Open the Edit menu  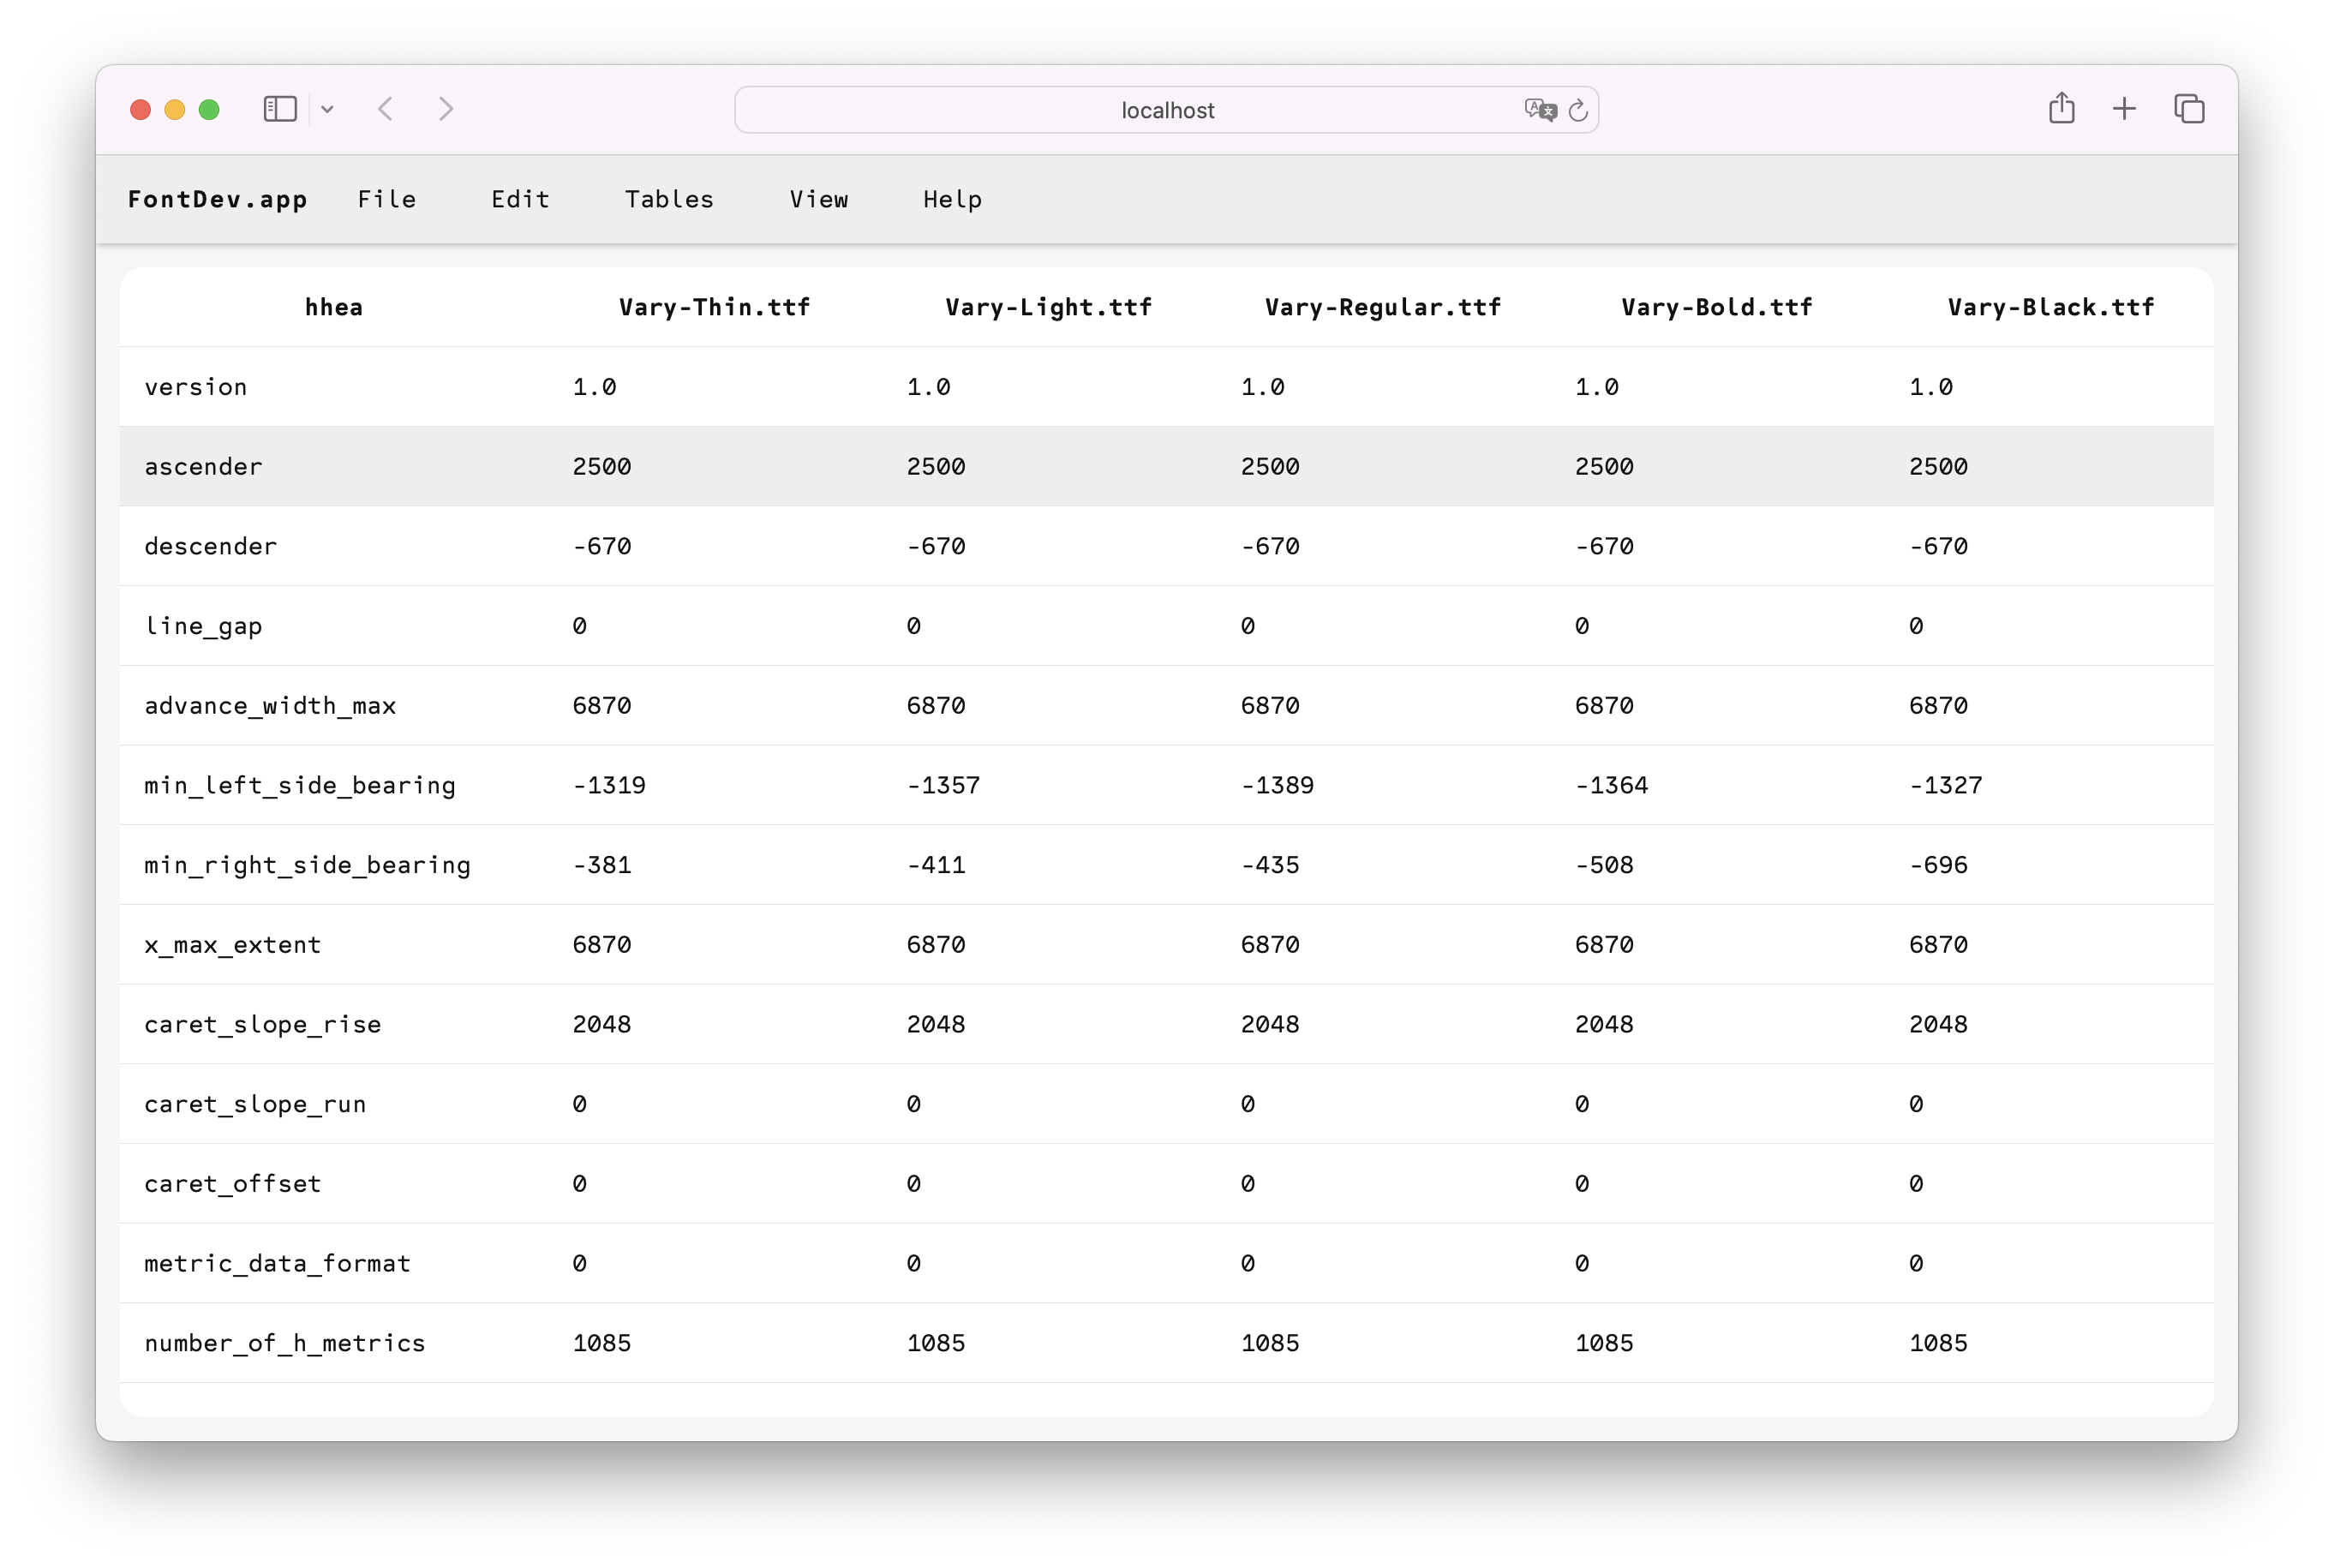point(519,199)
